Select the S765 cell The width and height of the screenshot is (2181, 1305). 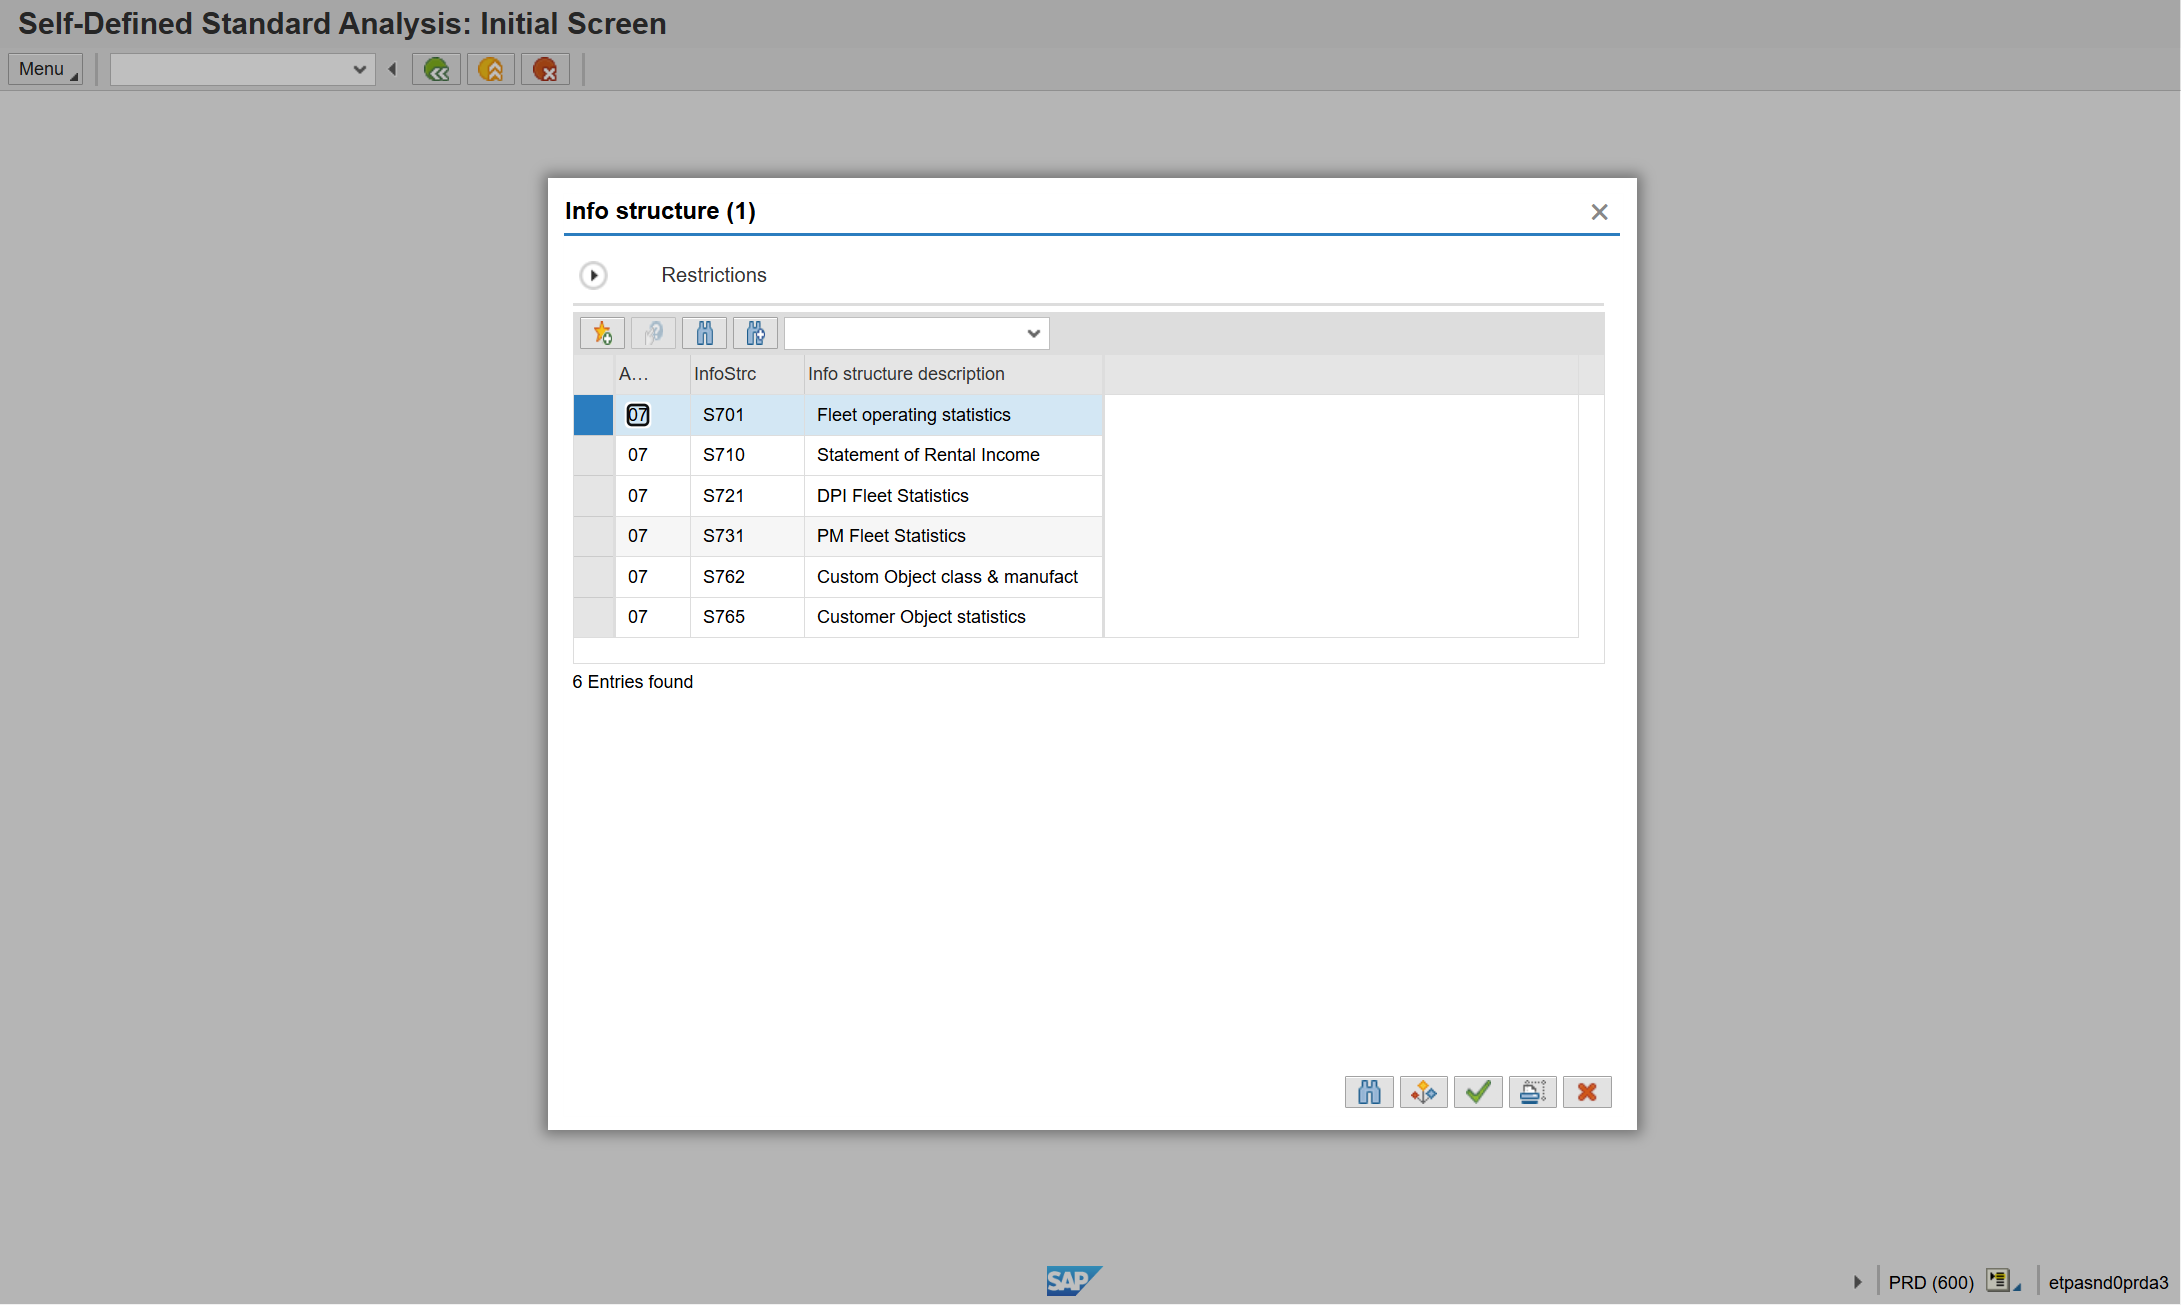click(747, 617)
